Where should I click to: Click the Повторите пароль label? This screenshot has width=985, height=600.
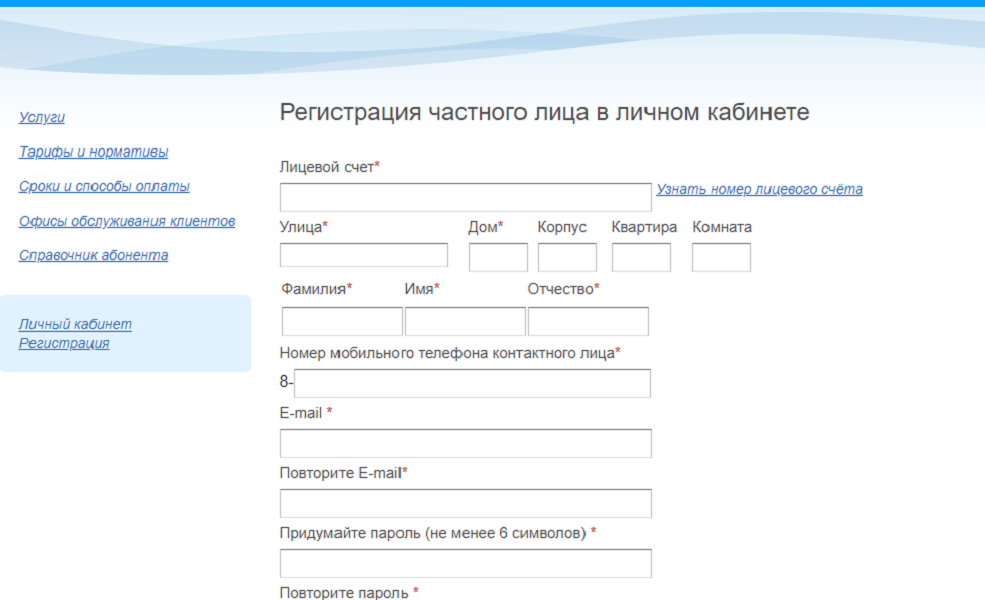coord(349,592)
